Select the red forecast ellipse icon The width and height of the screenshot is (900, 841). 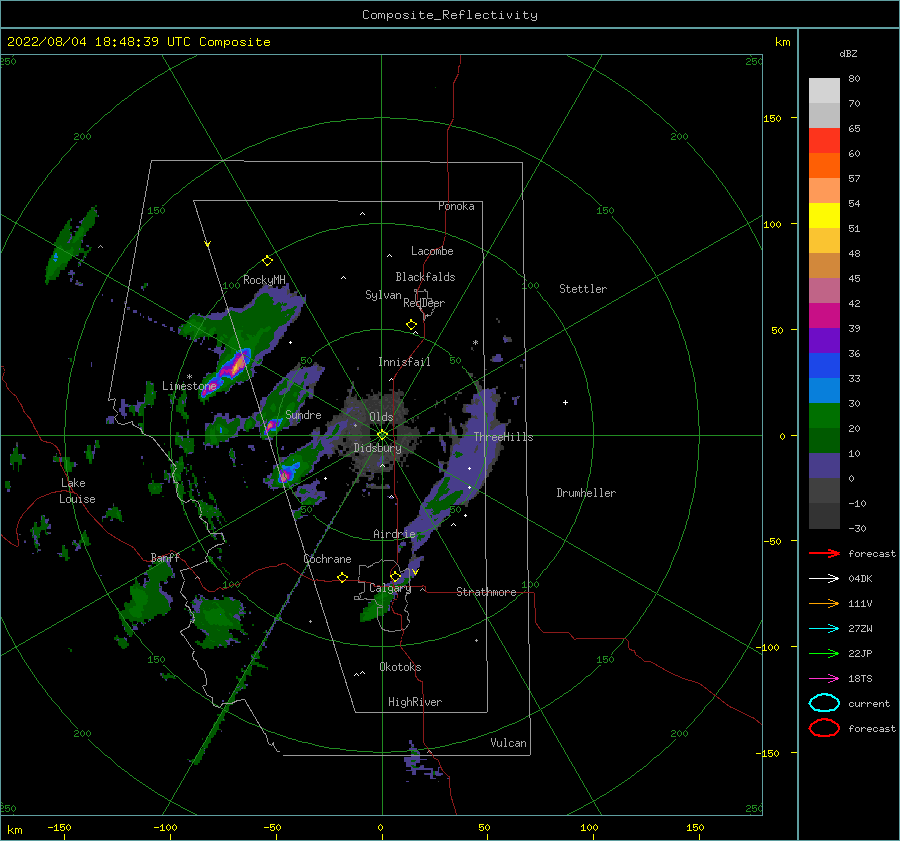[824, 728]
